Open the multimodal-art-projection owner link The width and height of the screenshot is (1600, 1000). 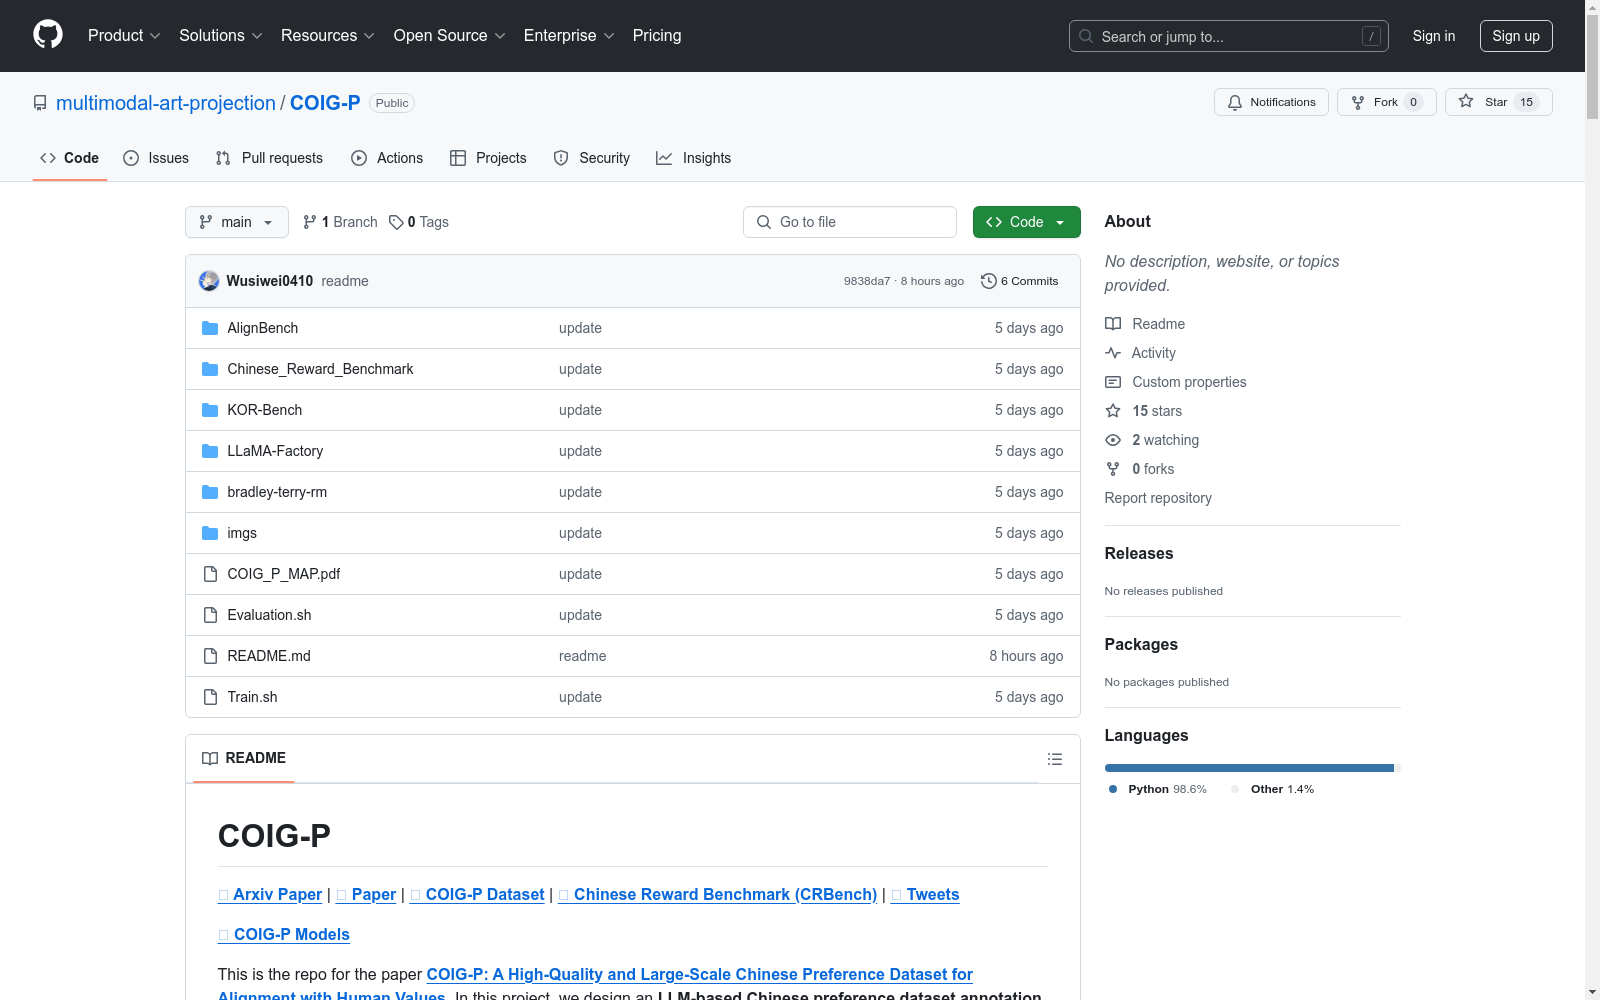166,103
